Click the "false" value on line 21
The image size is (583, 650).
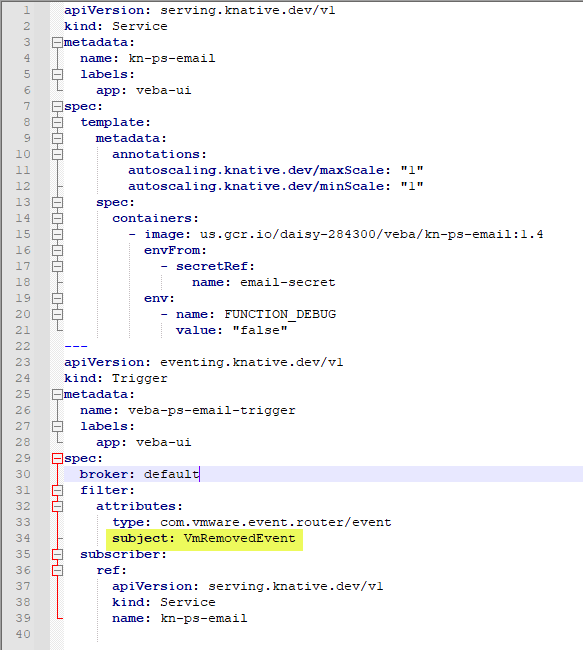[260, 330]
